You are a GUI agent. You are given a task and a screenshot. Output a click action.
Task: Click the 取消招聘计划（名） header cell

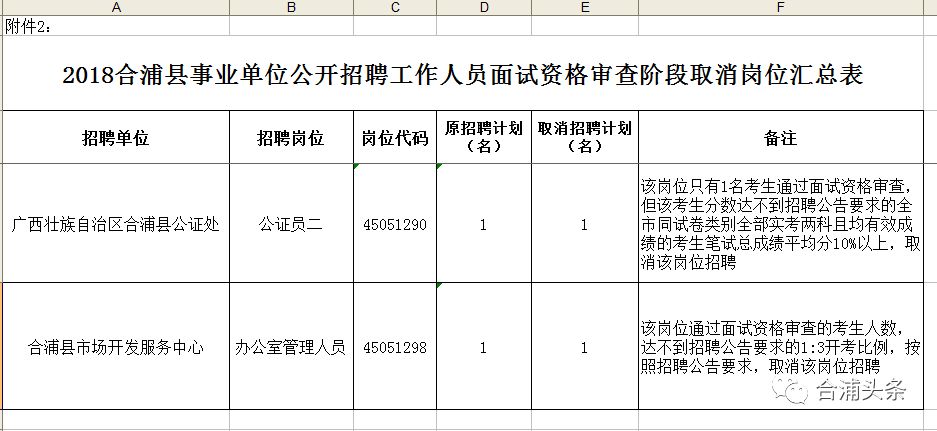585,137
